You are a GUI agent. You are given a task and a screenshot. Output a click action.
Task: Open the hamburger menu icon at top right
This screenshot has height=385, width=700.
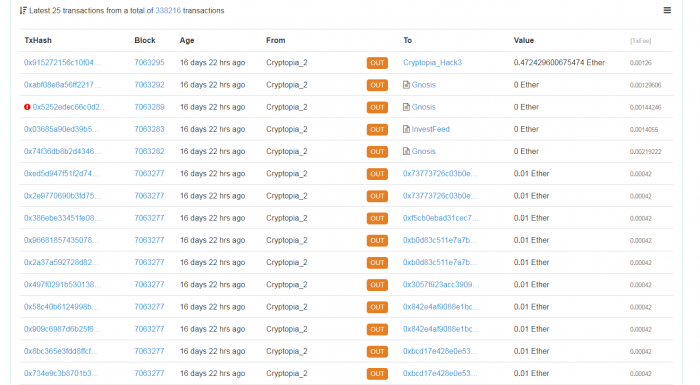click(667, 10)
